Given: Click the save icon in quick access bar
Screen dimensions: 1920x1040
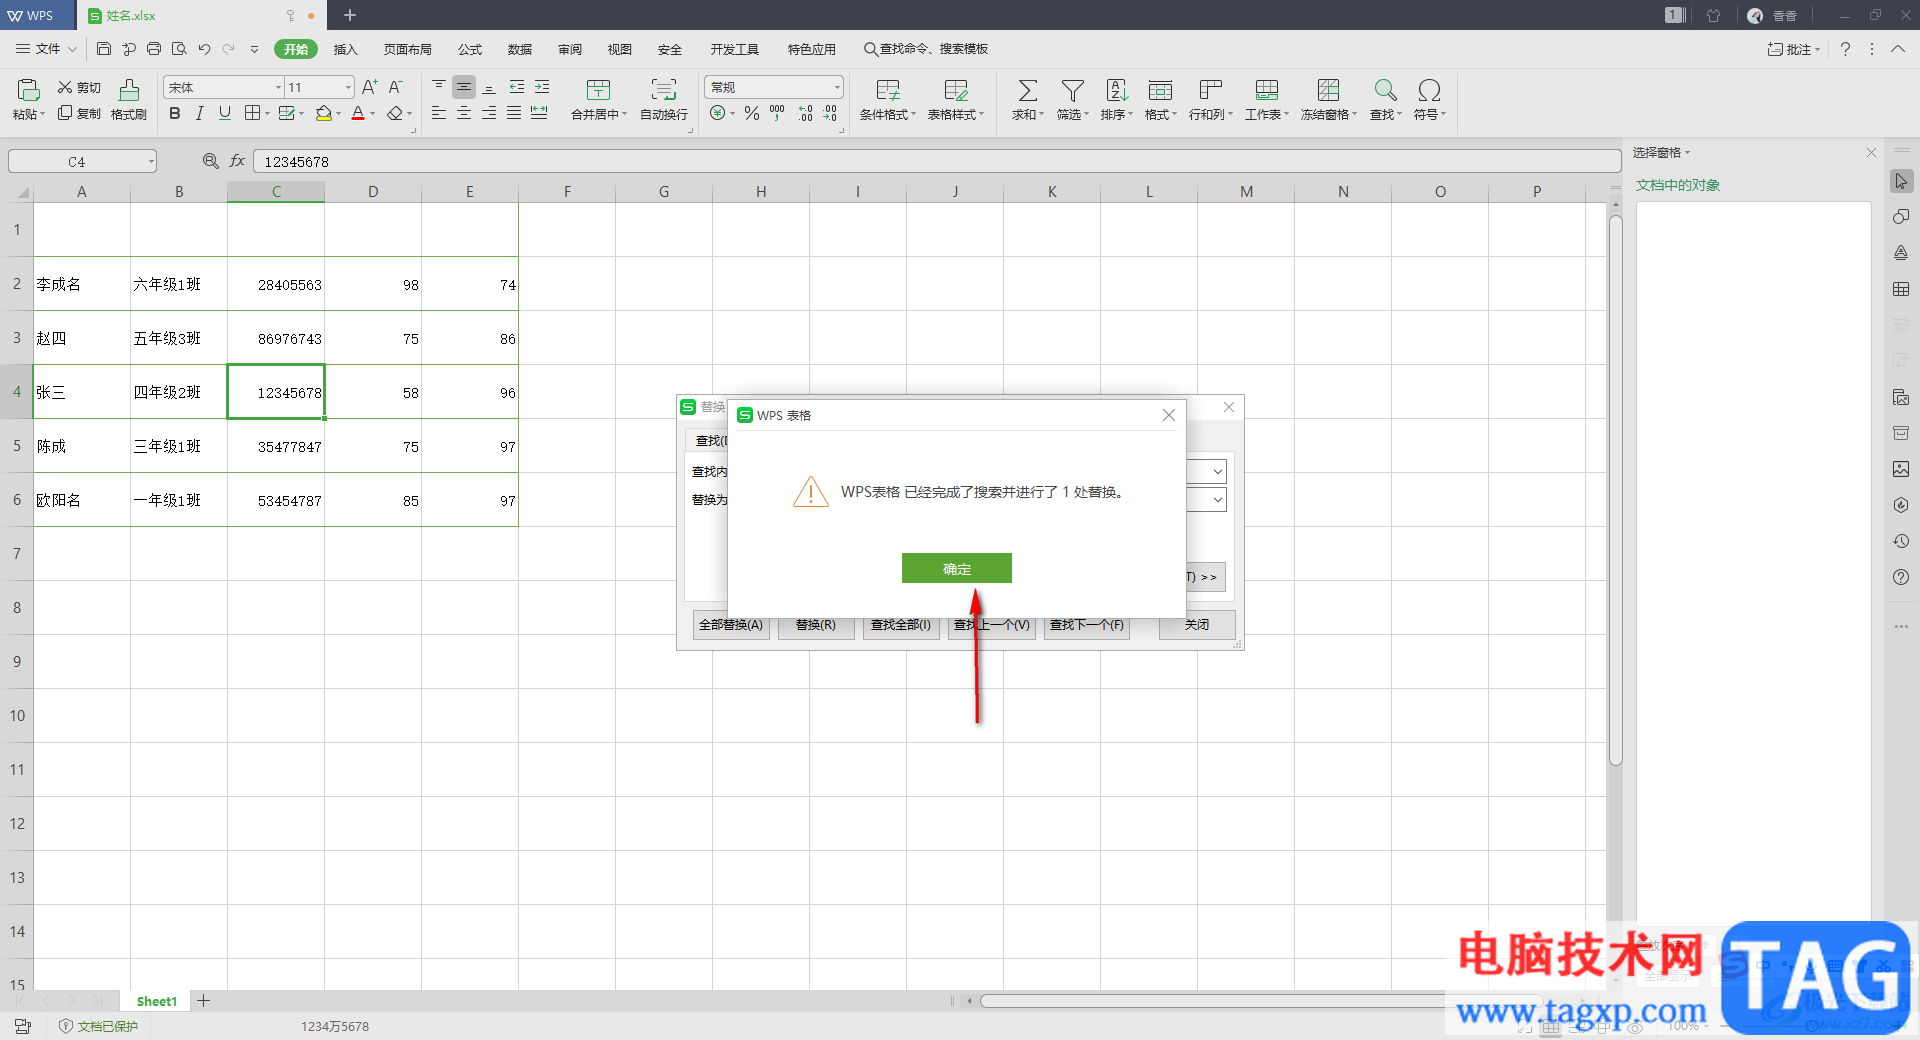Looking at the screenshot, I should 104,49.
